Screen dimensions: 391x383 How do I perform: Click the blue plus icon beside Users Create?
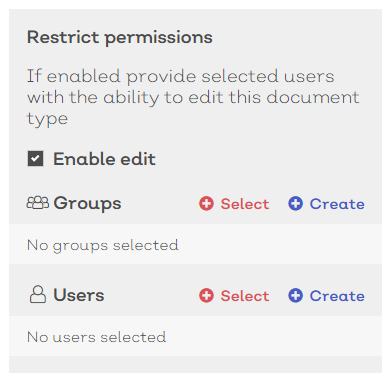point(295,295)
